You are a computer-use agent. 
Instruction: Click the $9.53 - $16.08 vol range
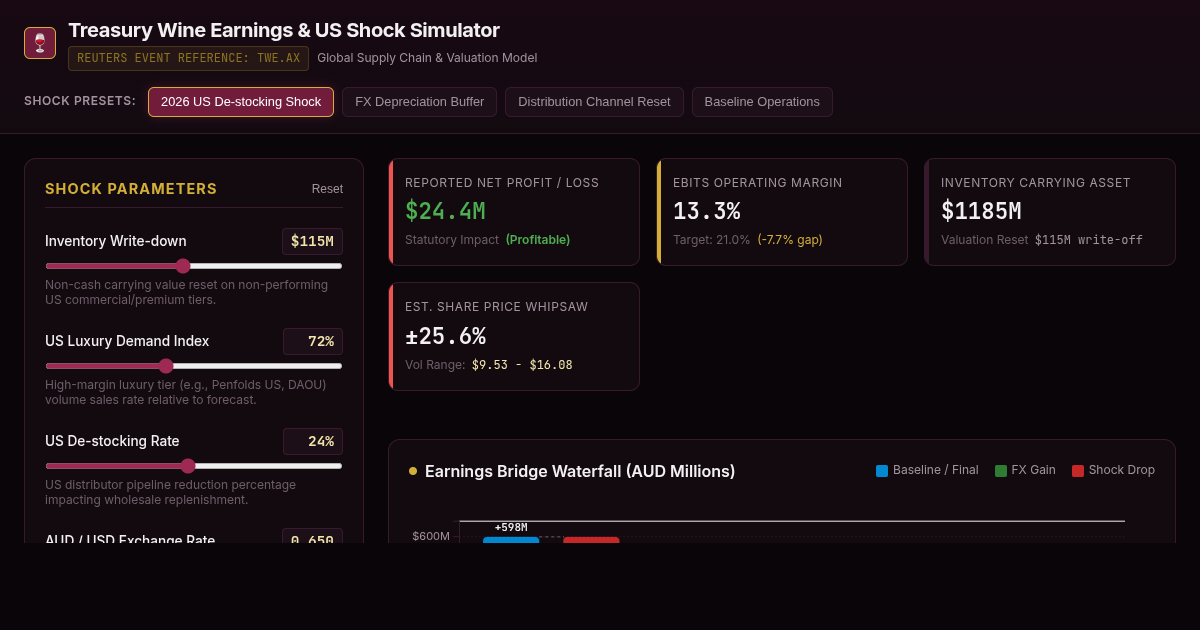tap(522, 365)
